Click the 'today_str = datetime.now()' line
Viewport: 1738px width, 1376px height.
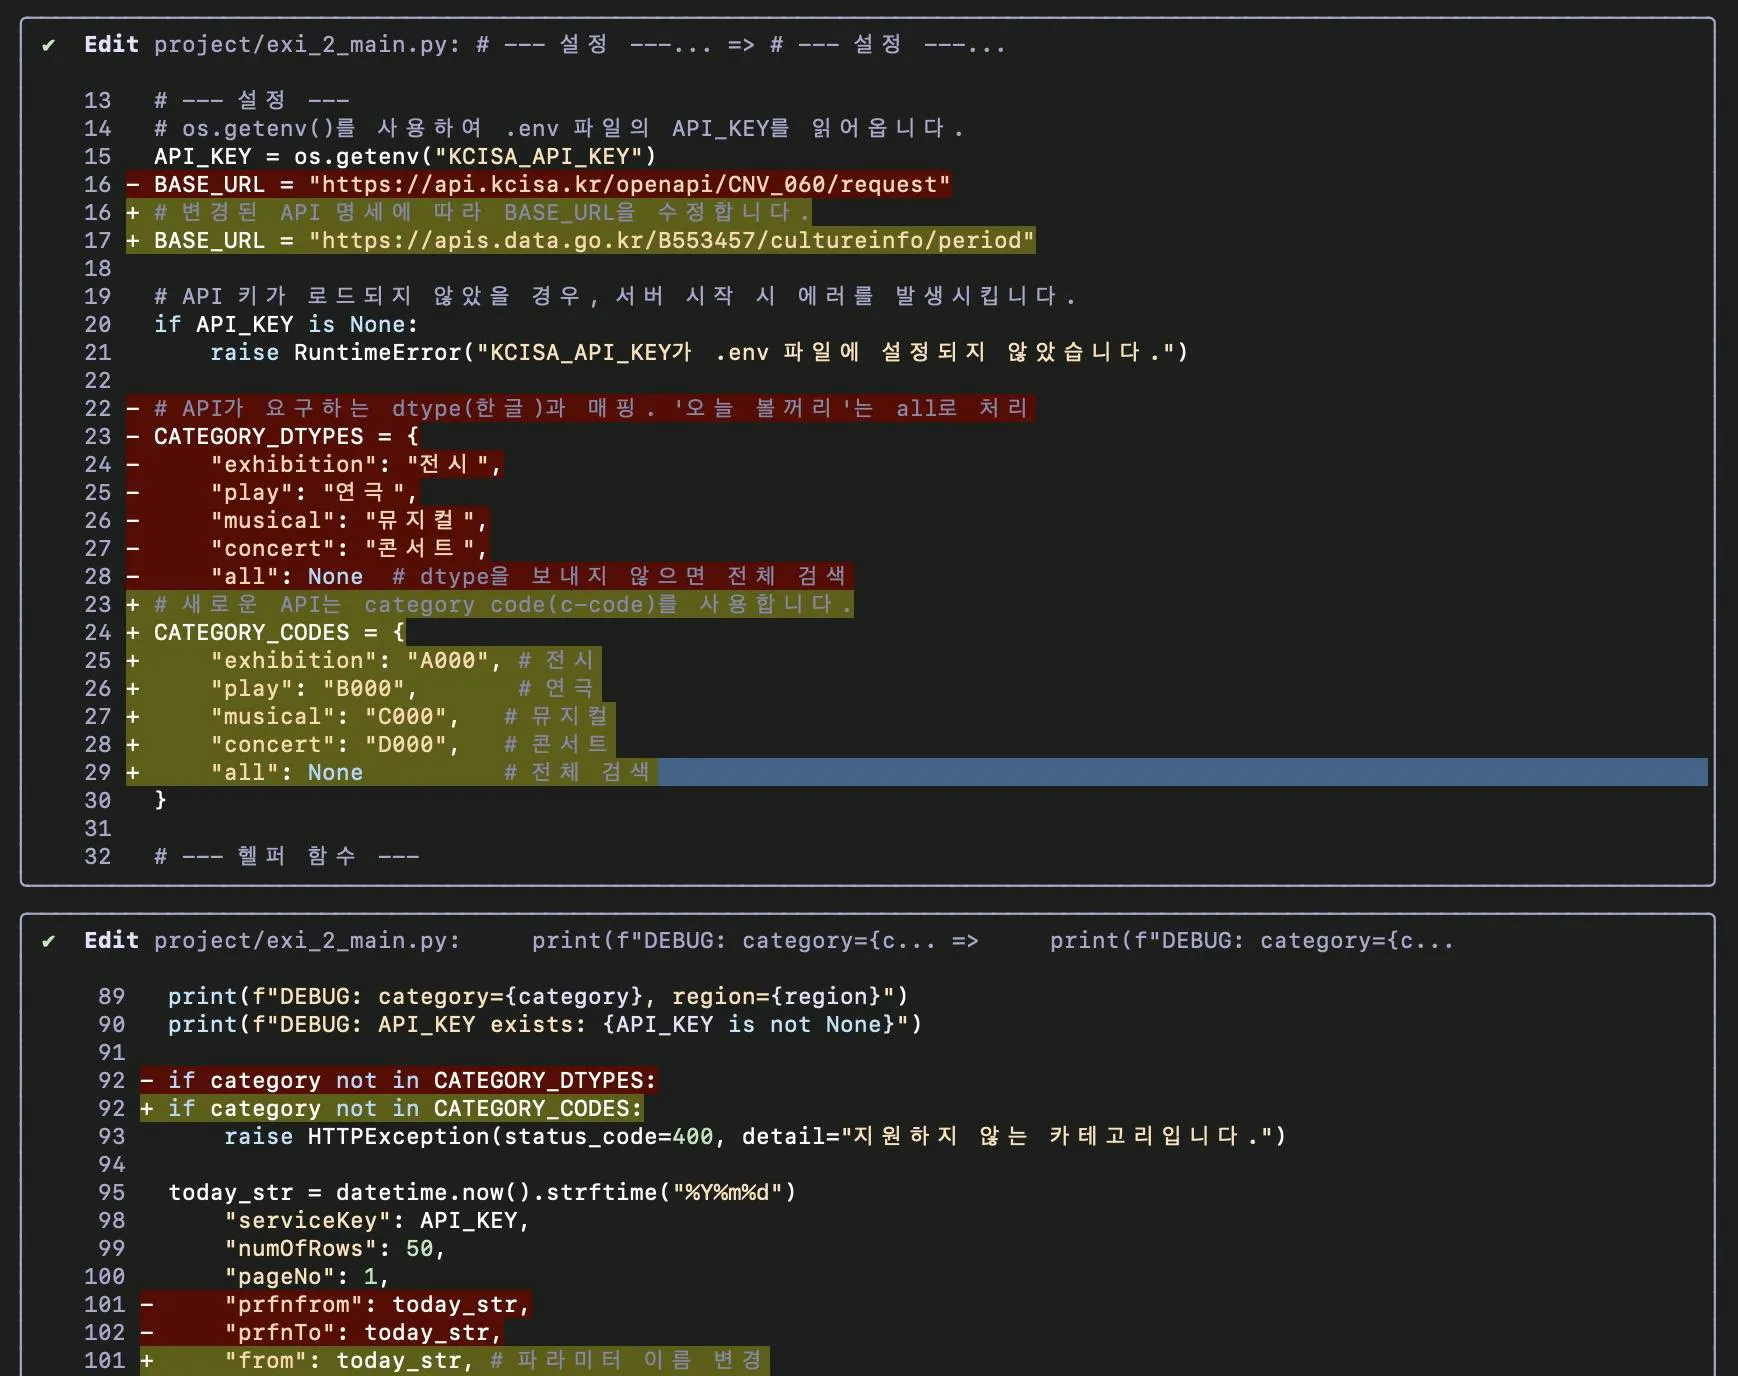[482, 1193]
